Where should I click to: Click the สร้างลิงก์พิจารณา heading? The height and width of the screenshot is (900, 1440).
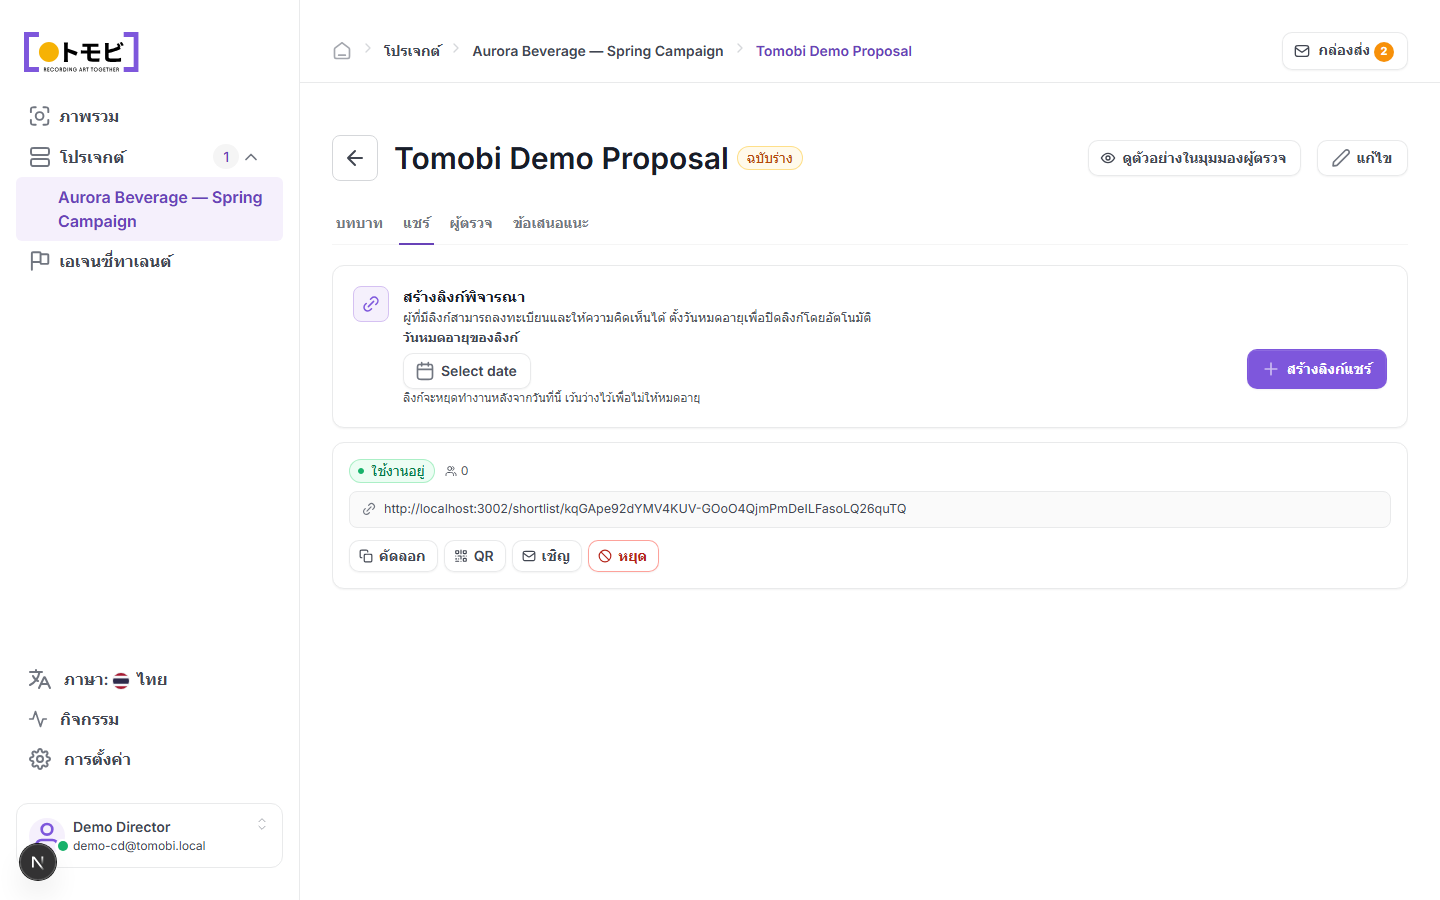464,297
